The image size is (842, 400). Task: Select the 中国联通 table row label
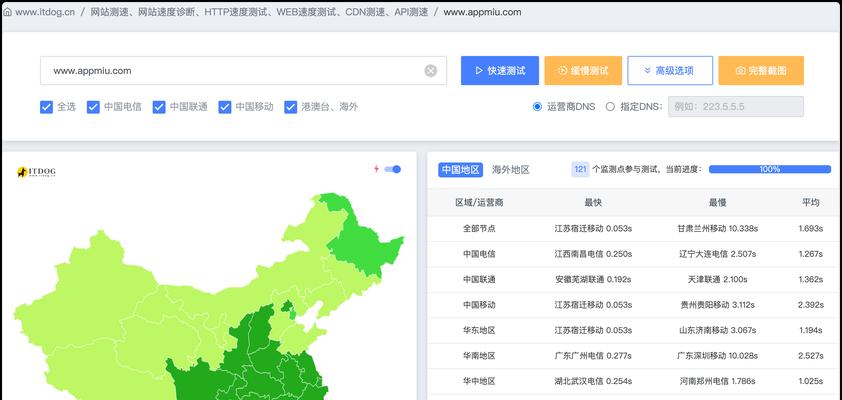pos(479,279)
